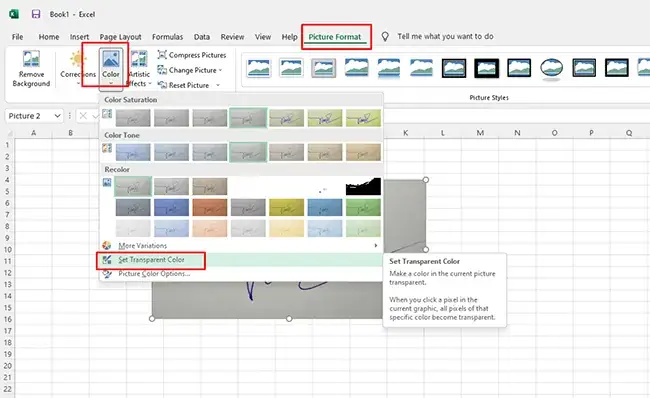Open Artistic Effects gallery
Screen dimensions: 650x398
tap(139, 68)
